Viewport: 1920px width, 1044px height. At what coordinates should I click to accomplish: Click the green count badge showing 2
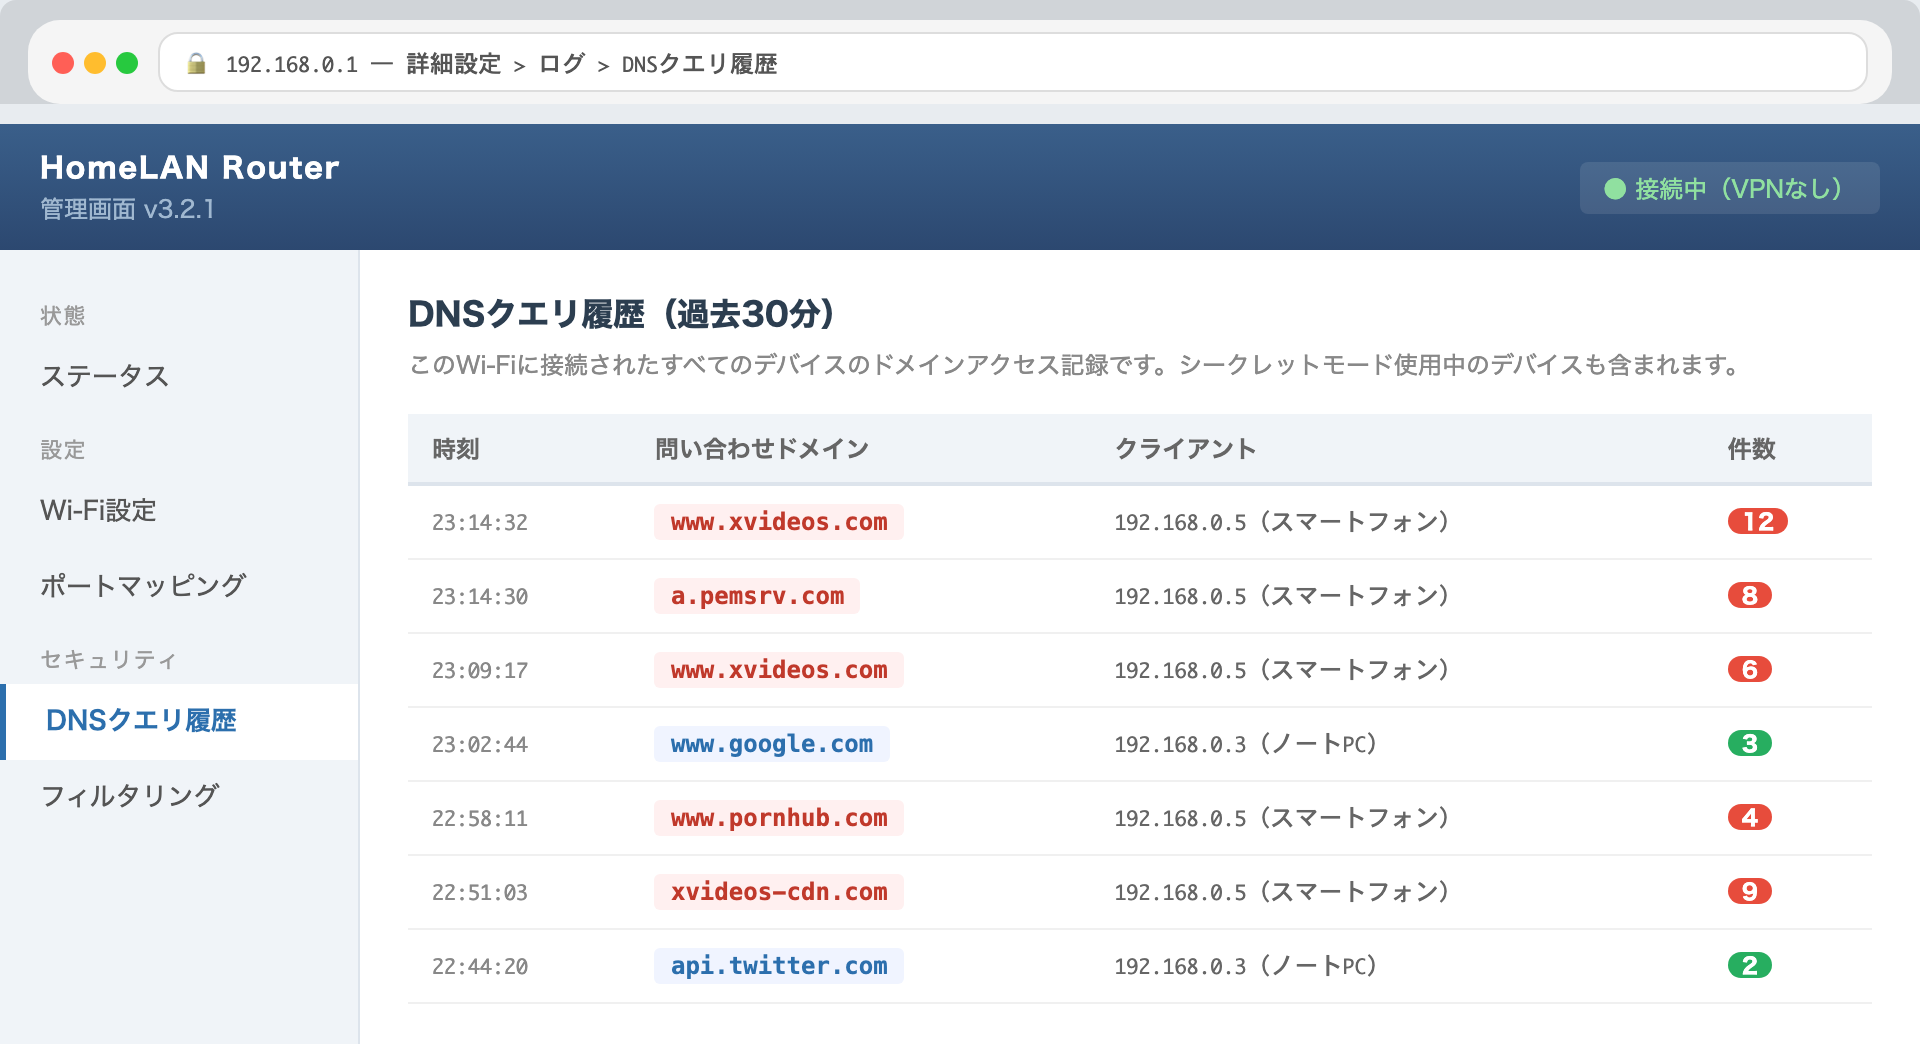pyautogui.click(x=1750, y=966)
